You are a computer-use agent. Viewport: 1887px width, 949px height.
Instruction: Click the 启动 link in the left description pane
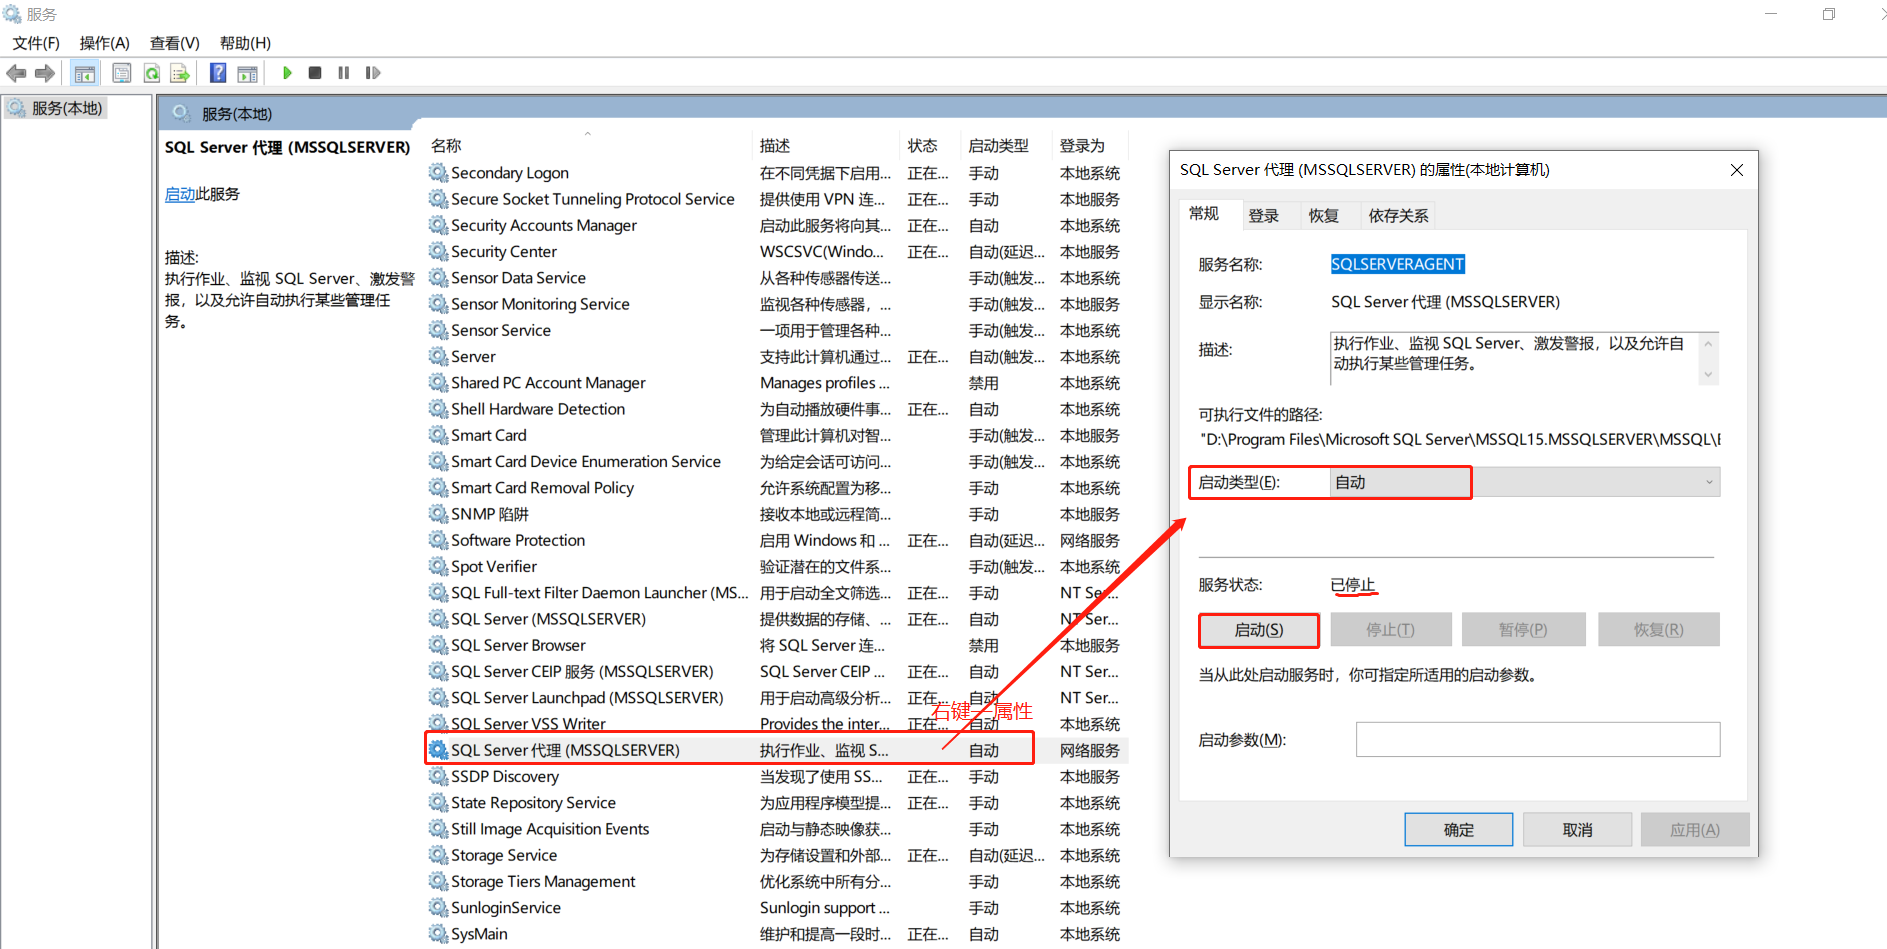[180, 194]
